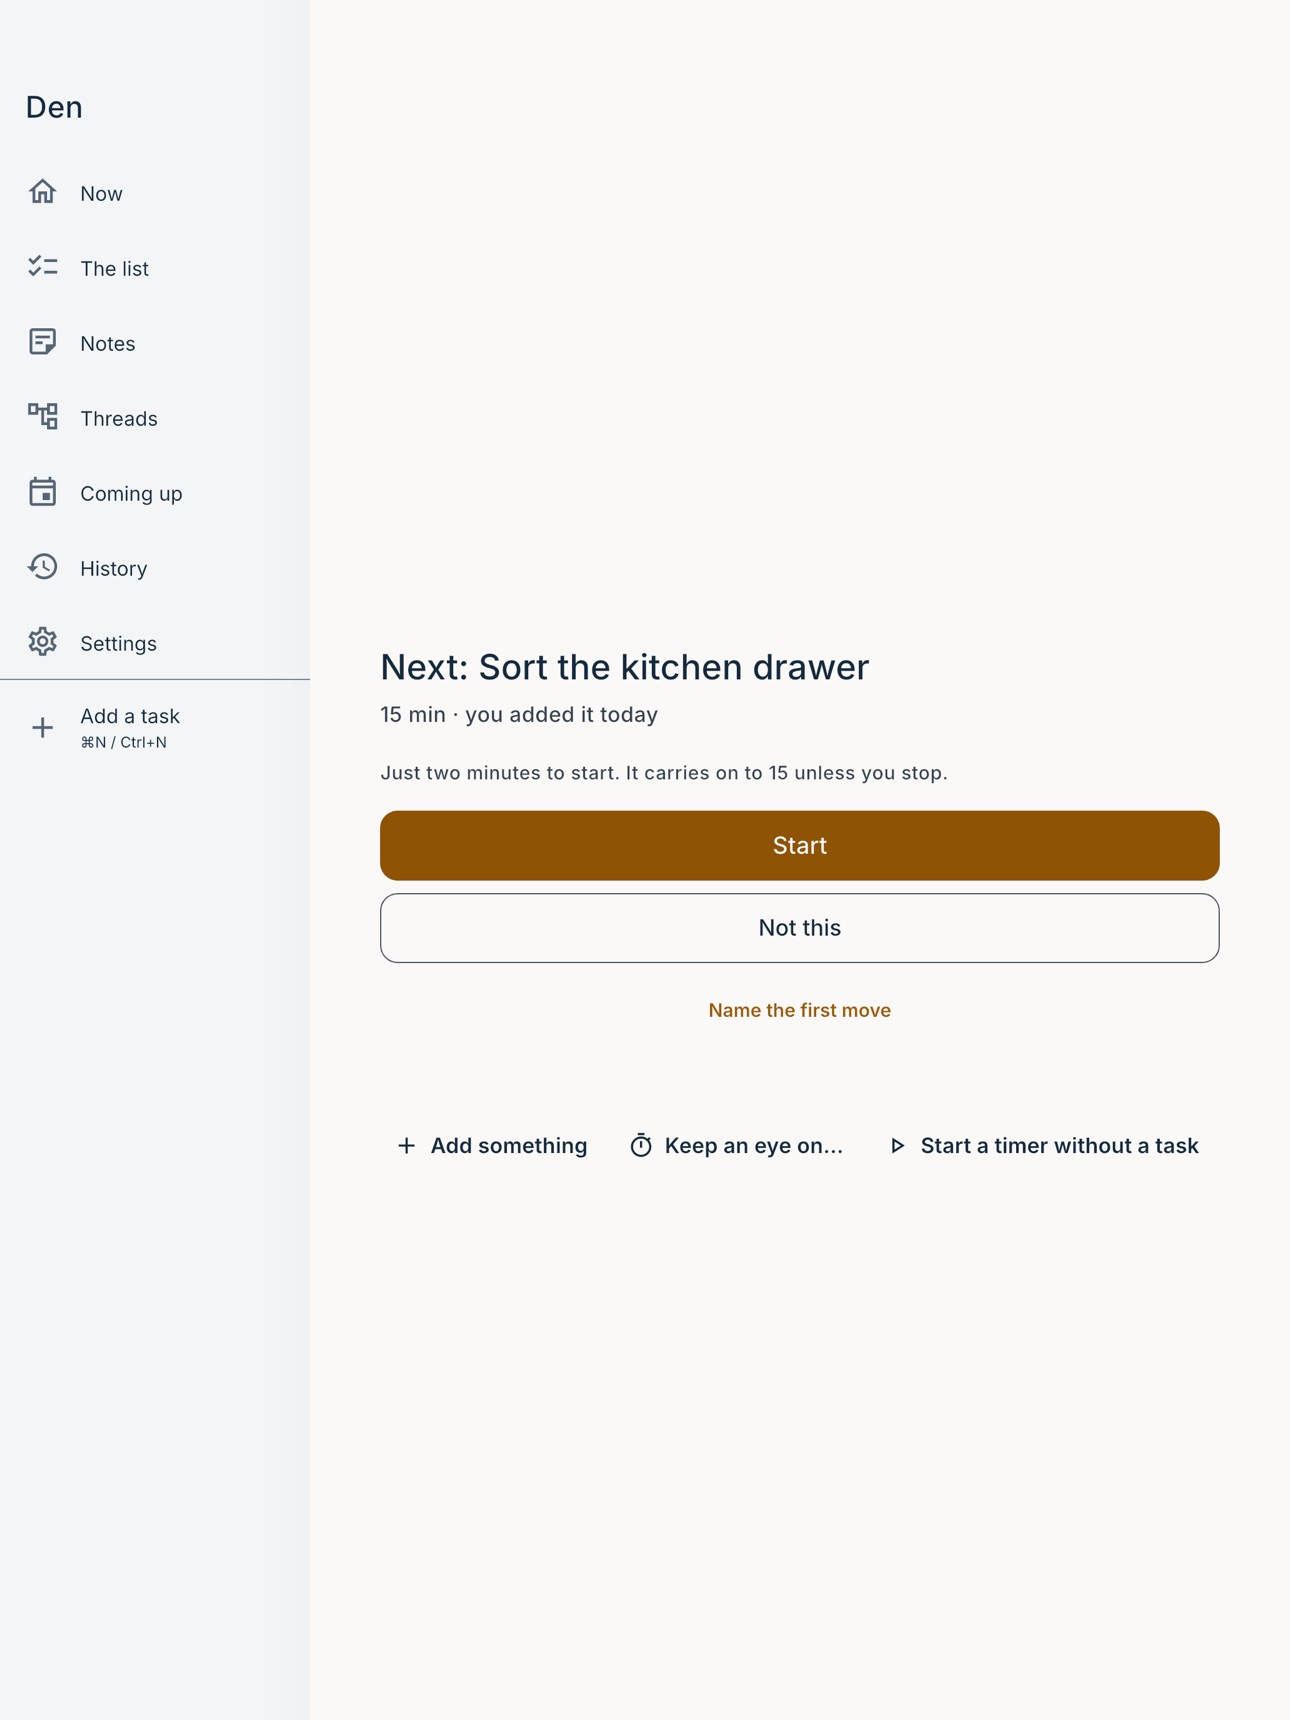Click the Not this button
The width and height of the screenshot is (1290, 1720).
coord(799,928)
